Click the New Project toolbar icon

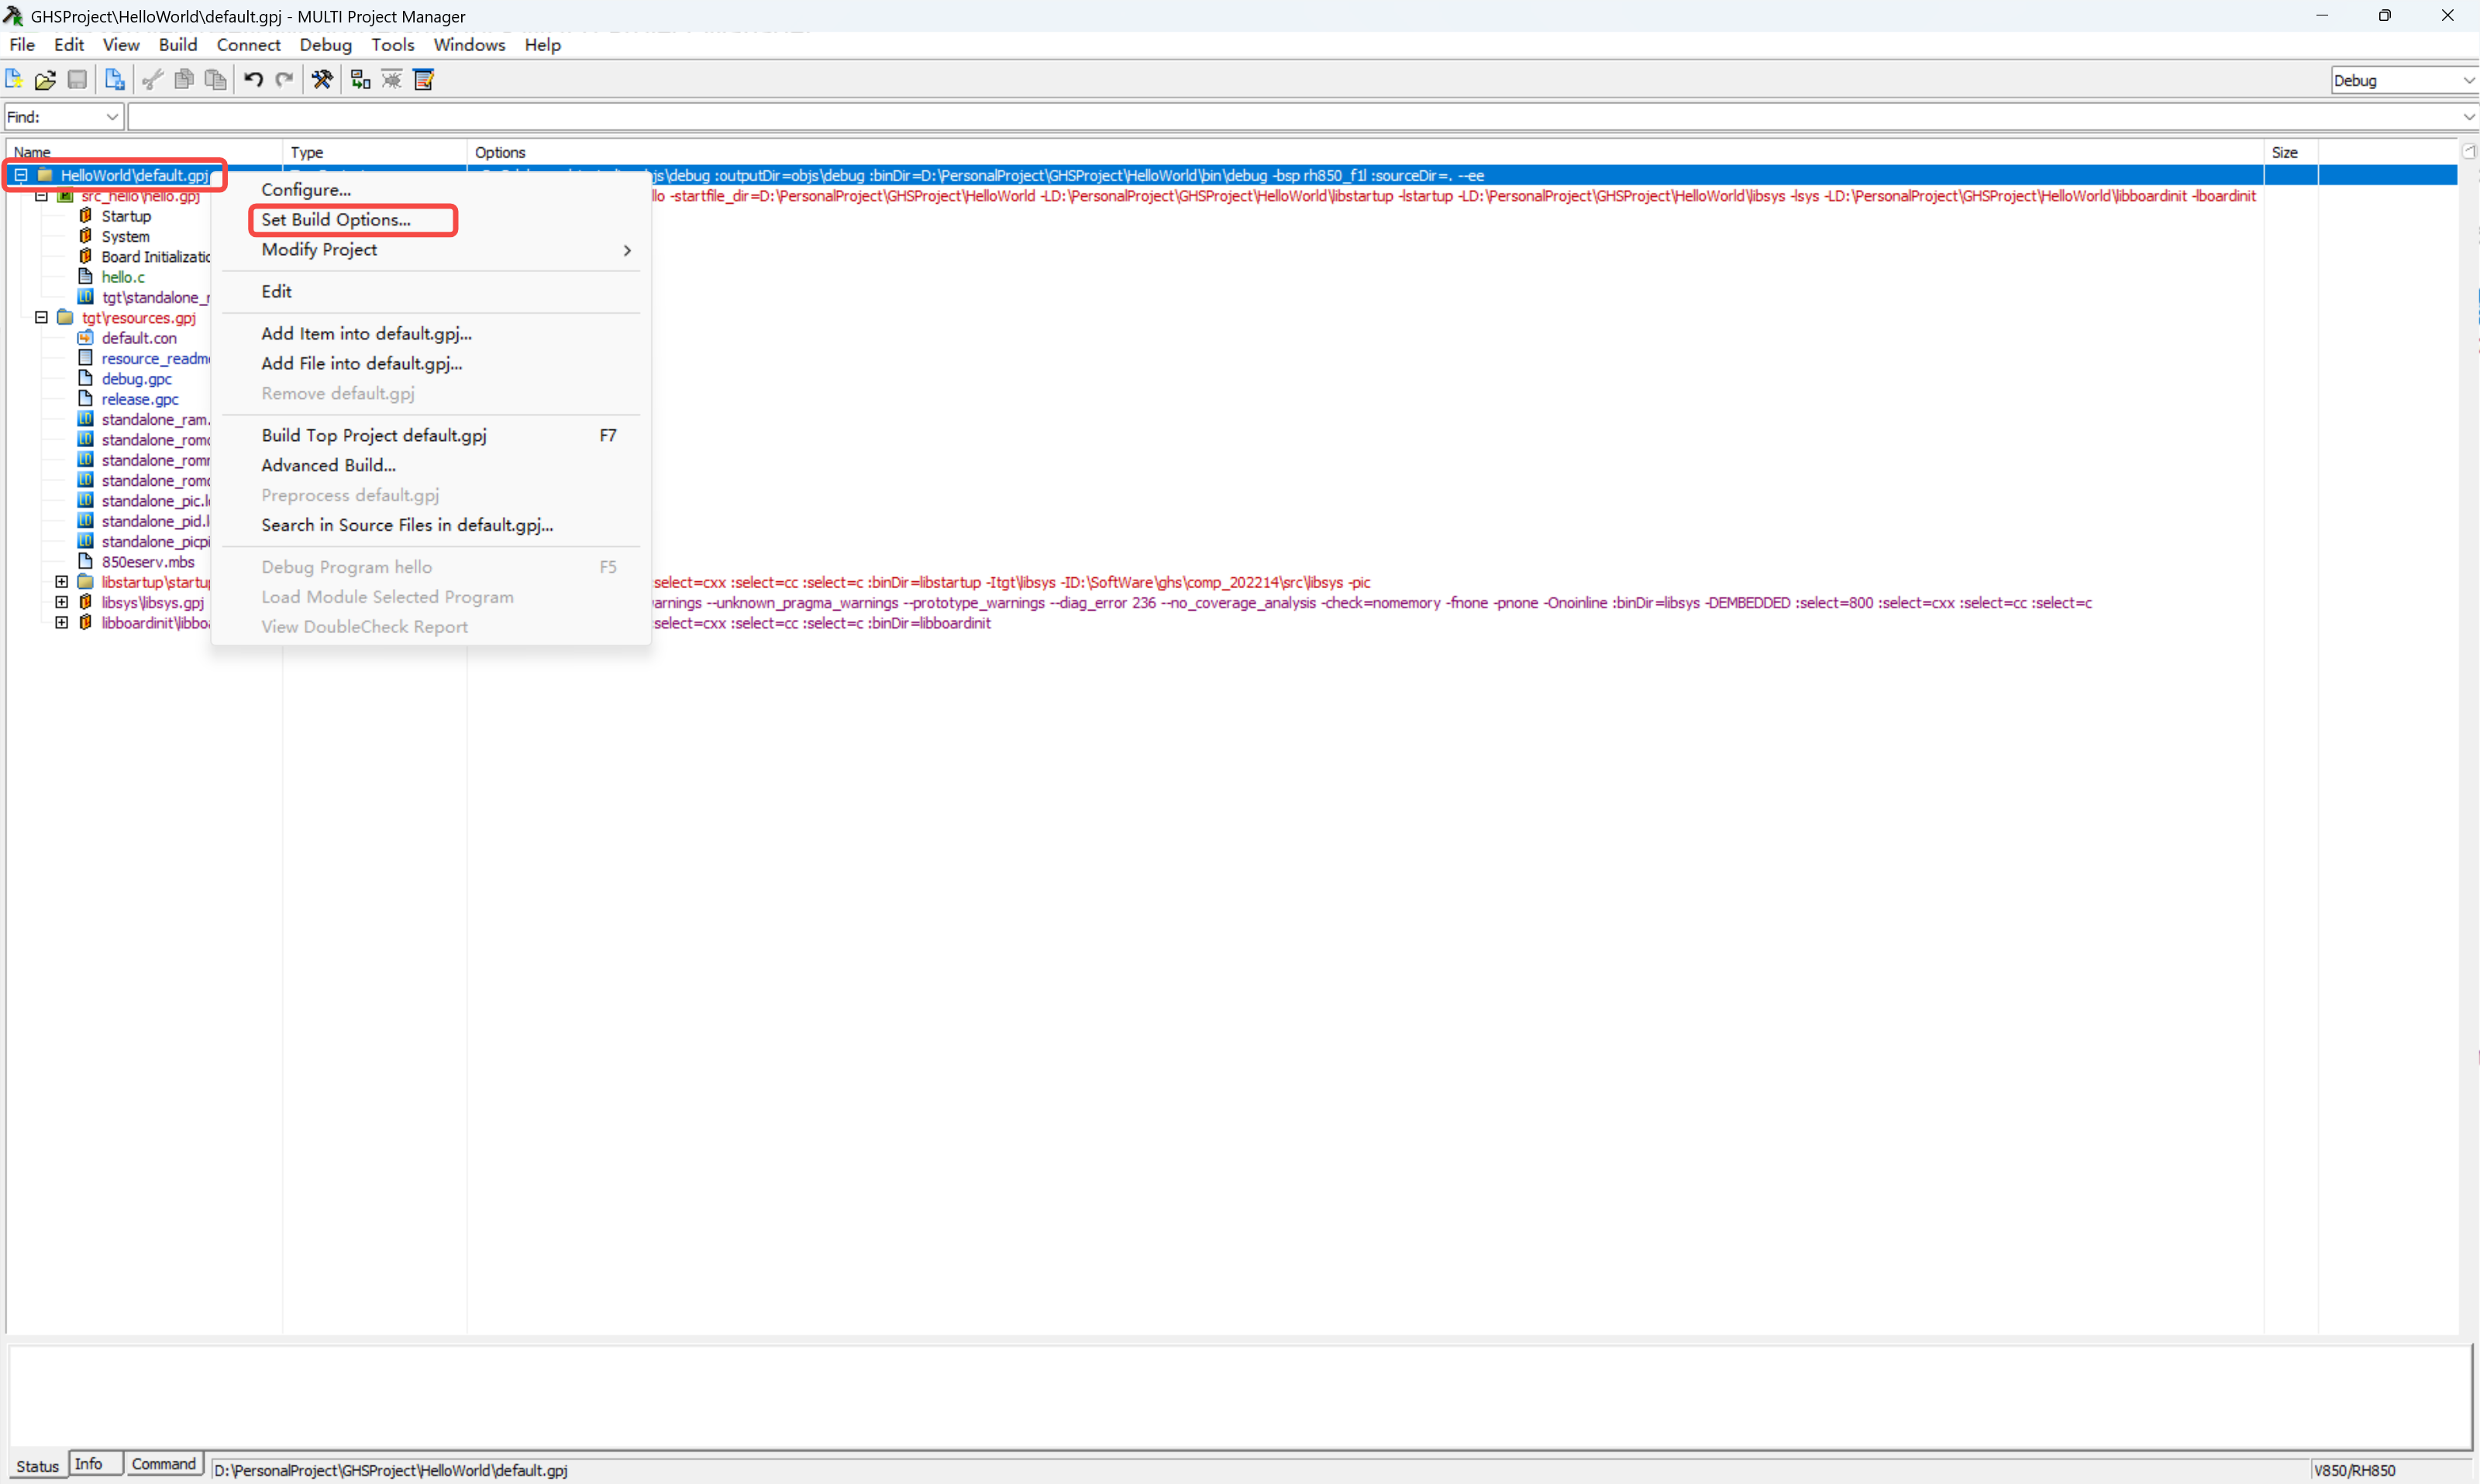coord(14,80)
